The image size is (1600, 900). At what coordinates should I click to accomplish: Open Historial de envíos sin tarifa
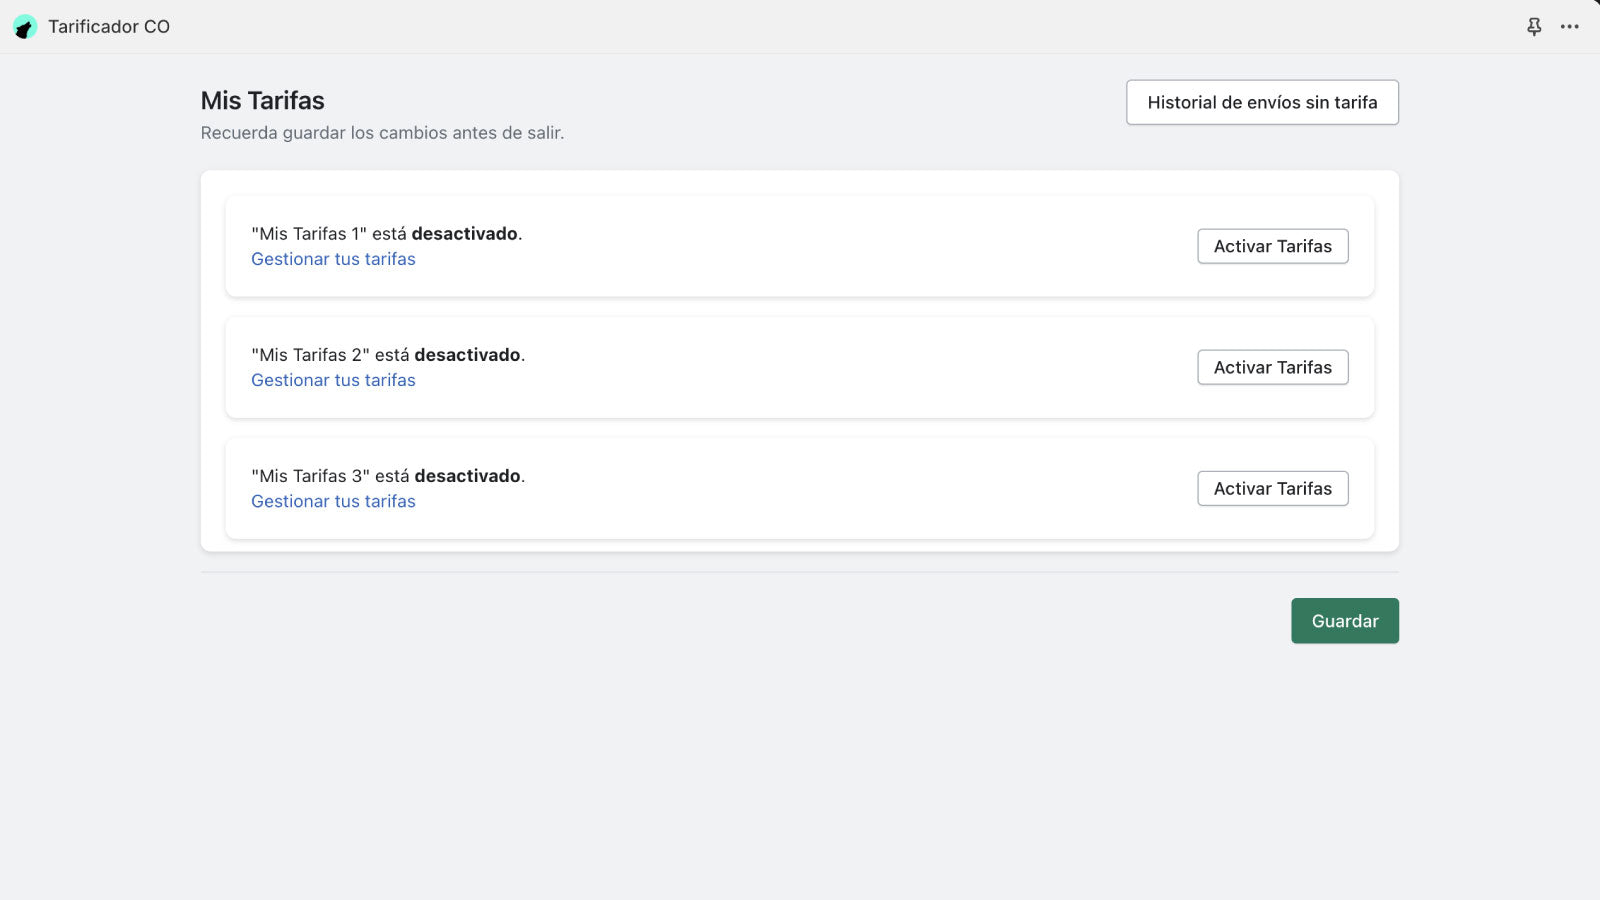1262,102
